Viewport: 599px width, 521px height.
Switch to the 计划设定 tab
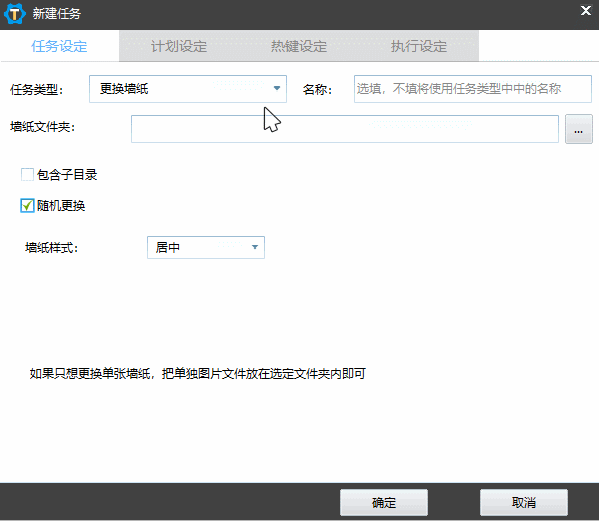coord(179,46)
